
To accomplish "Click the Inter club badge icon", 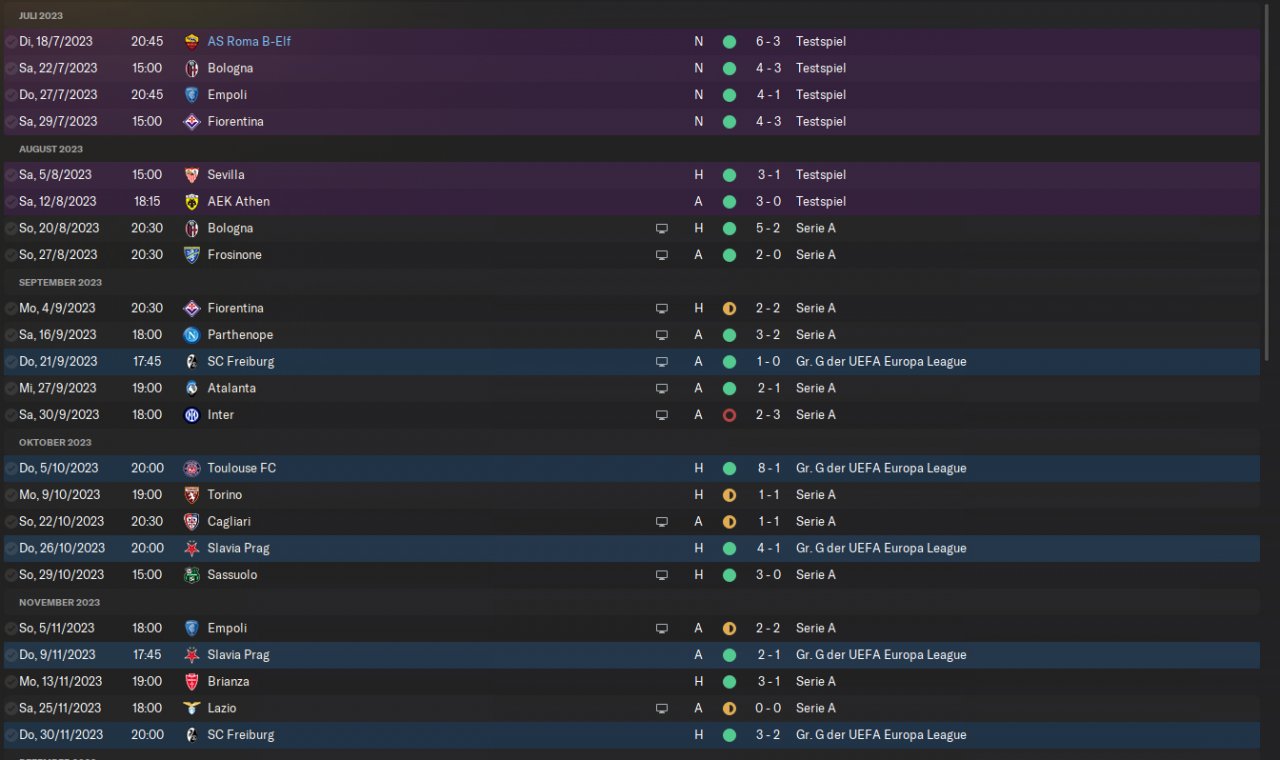I will pos(192,415).
